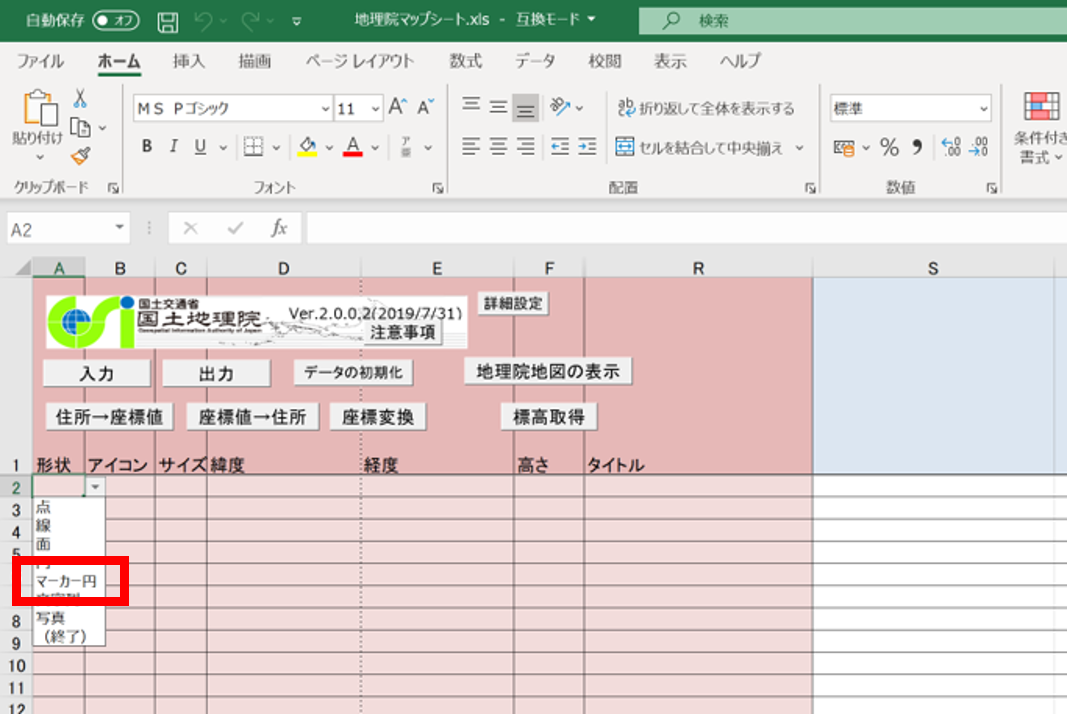Viewport: 1067px width, 714px height.
Task: Switch to the 挿入 tab
Action: pos(188,61)
